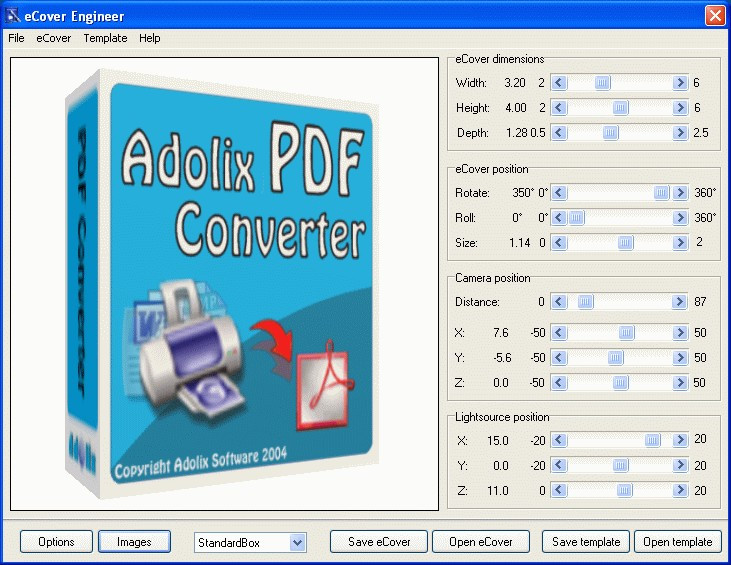Open the File menu
This screenshot has height=565, width=731.
coord(16,38)
